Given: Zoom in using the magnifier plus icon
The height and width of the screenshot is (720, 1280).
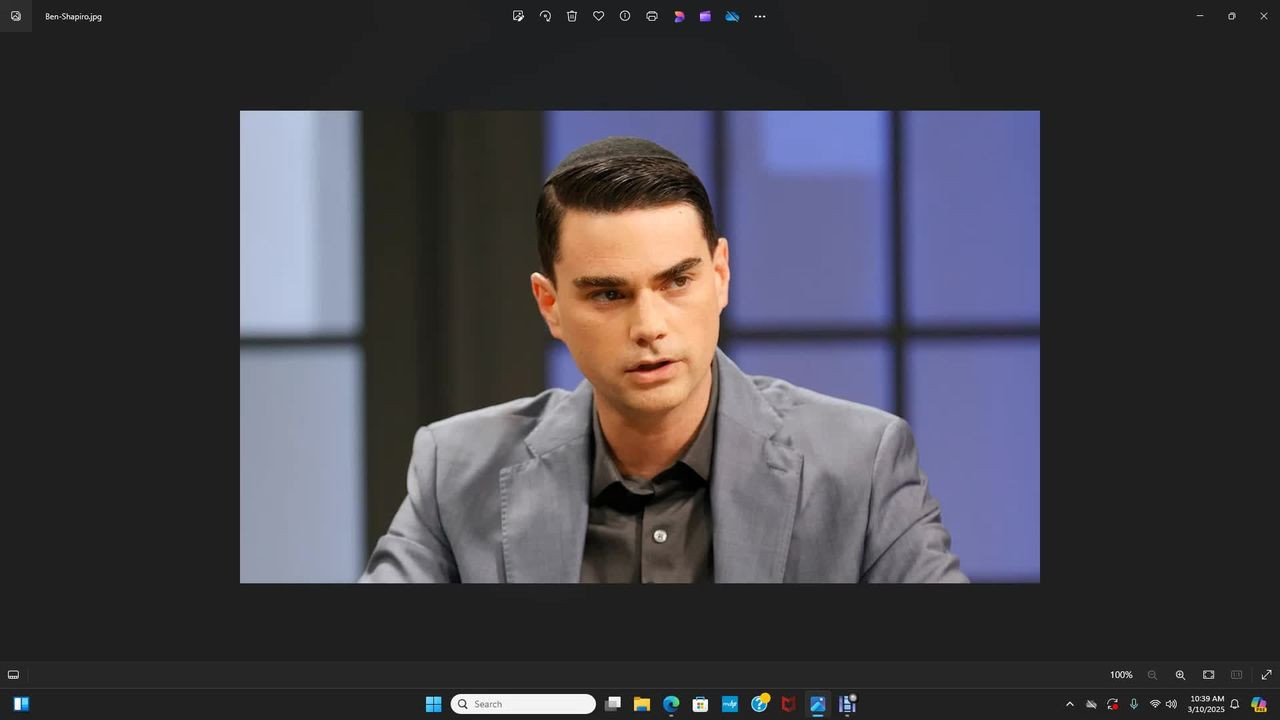Looking at the screenshot, I should point(1180,675).
